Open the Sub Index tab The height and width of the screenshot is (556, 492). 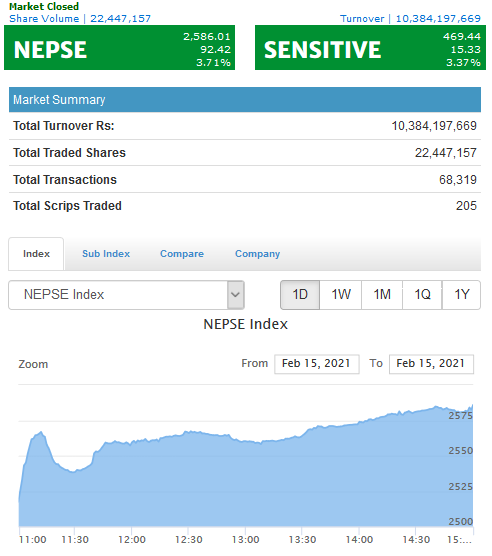pos(106,254)
